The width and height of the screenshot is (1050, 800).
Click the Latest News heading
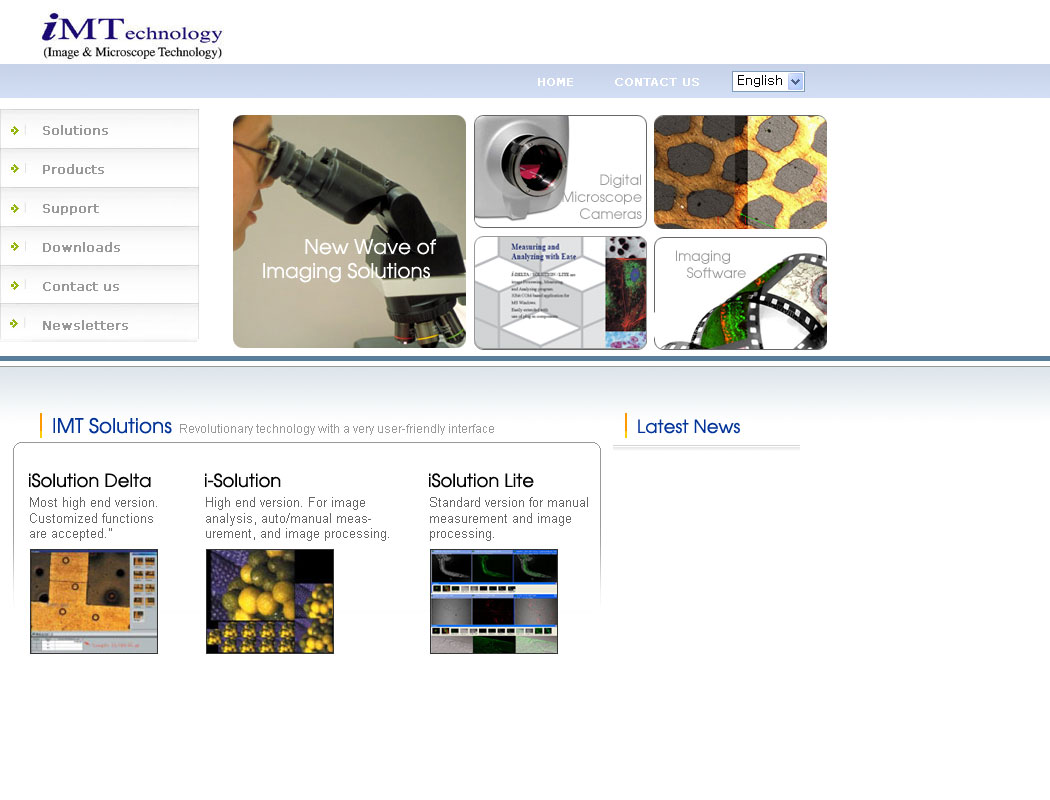[688, 427]
